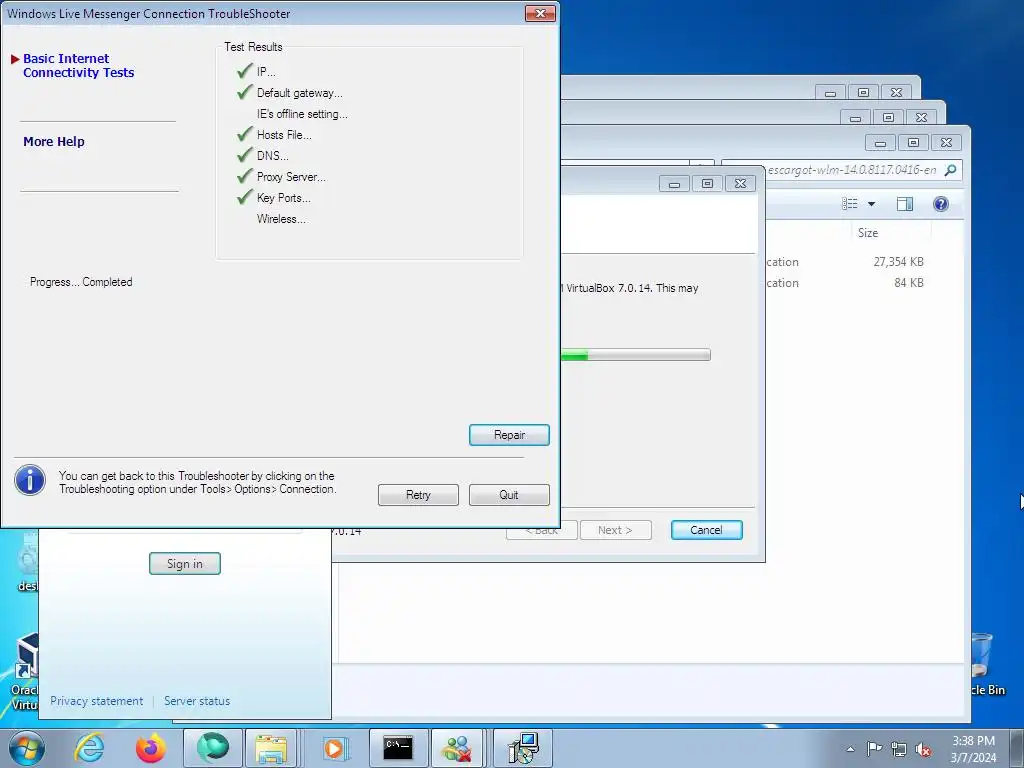Show hidden tray icons arrow

point(850,749)
